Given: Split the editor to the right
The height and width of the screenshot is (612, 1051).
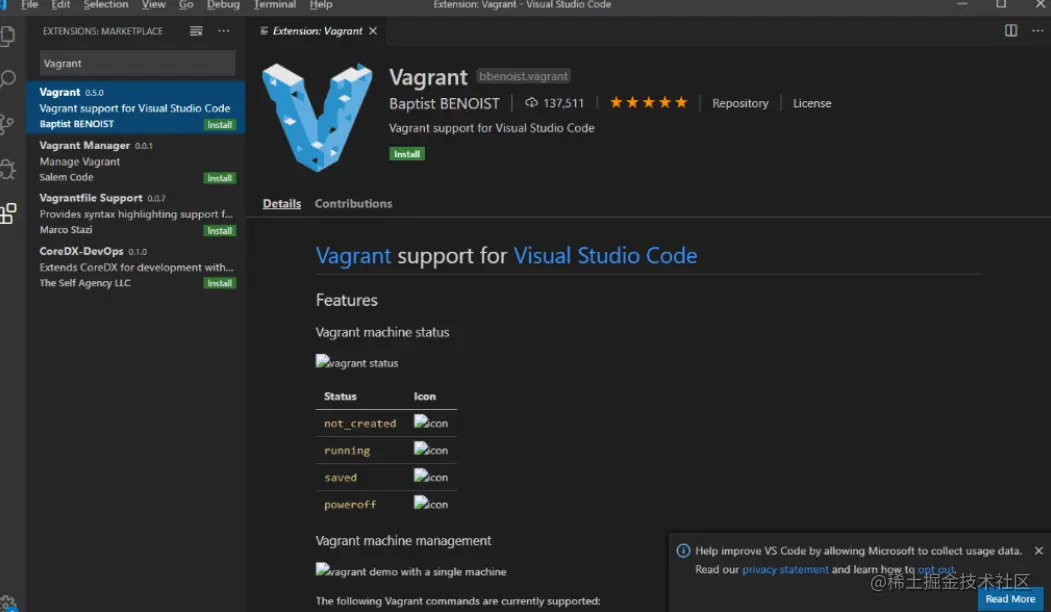Looking at the screenshot, I should pos(1011,31).
